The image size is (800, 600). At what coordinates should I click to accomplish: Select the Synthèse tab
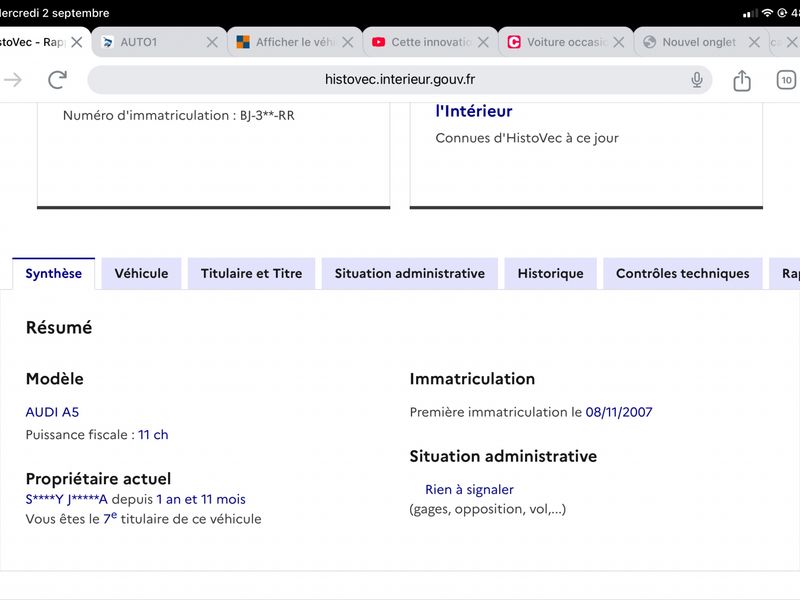coord(54,273)
